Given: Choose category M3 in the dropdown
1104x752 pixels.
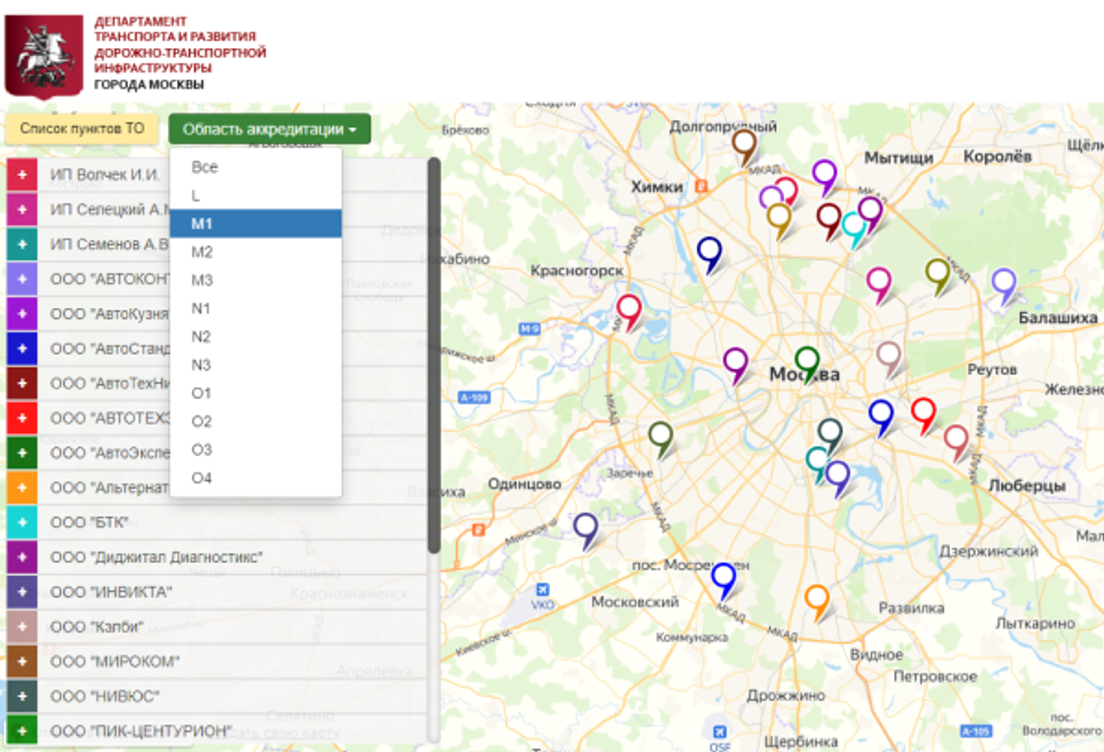Looking at the screenshot, I should coord(256,280).
